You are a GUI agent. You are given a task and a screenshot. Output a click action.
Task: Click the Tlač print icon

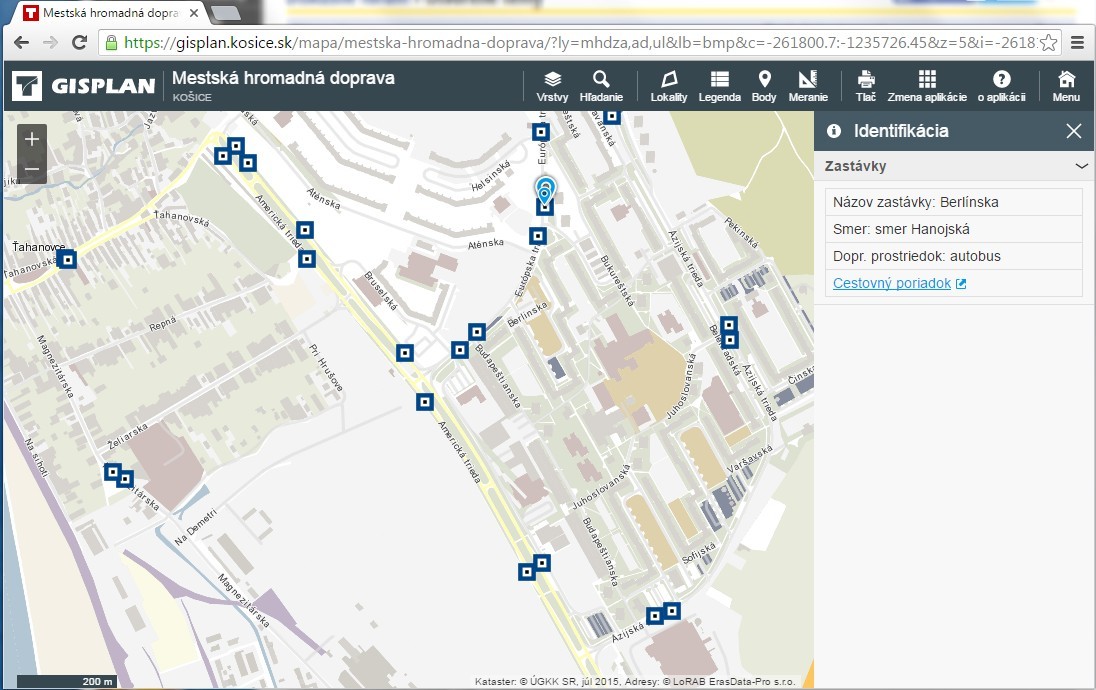tap(866, 86)
